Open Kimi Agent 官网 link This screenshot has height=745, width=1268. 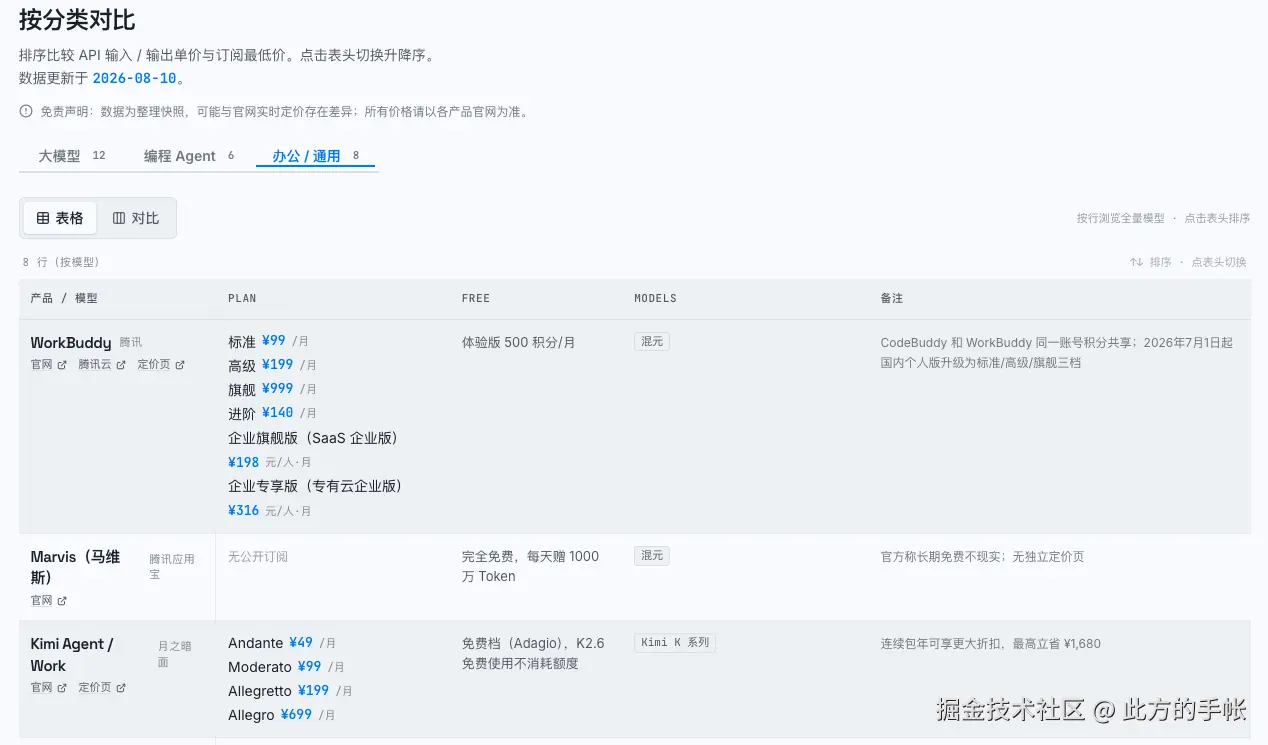click(x=49, y=688)
